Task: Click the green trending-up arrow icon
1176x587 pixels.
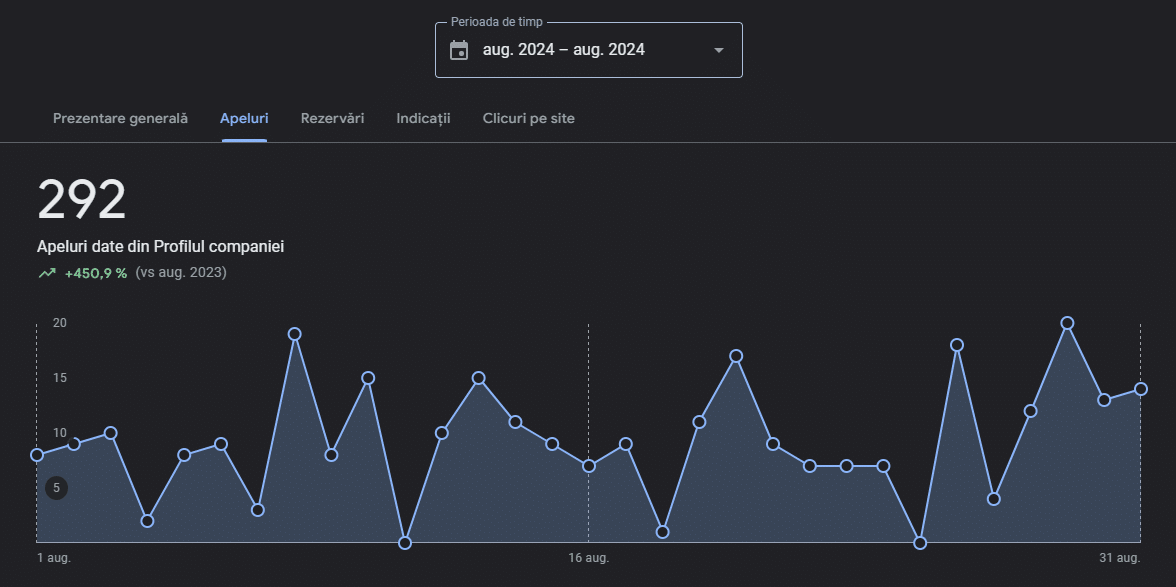Action: [x=47, y=273]
